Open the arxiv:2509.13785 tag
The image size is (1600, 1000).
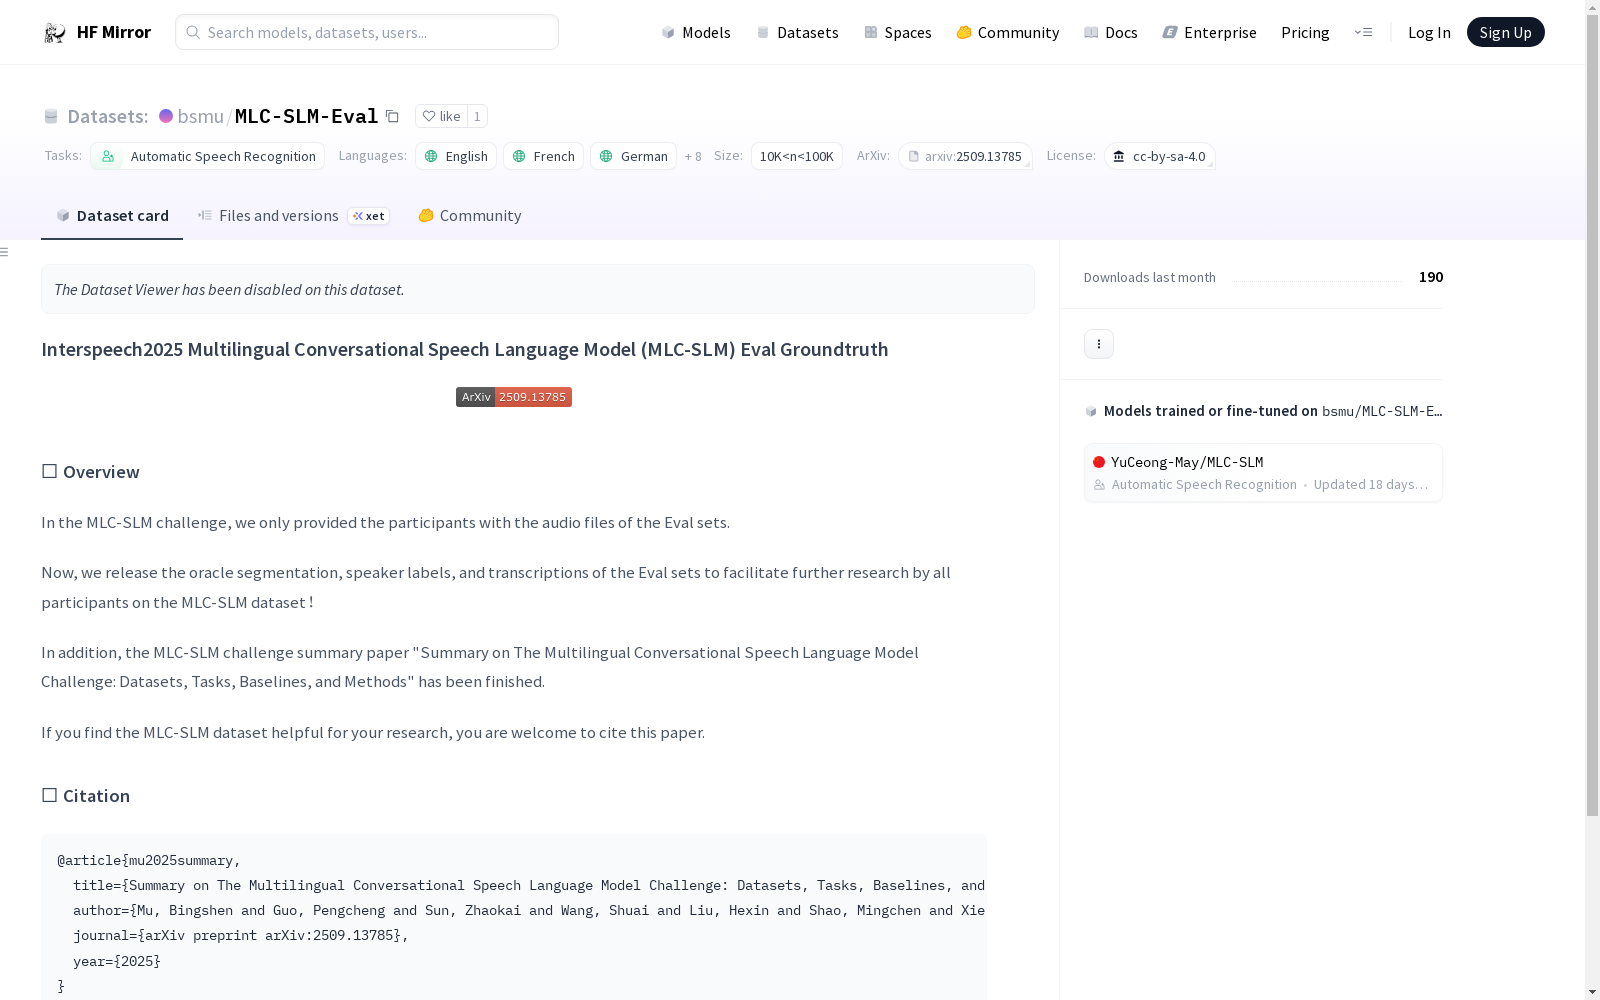[x=965, y=156]
